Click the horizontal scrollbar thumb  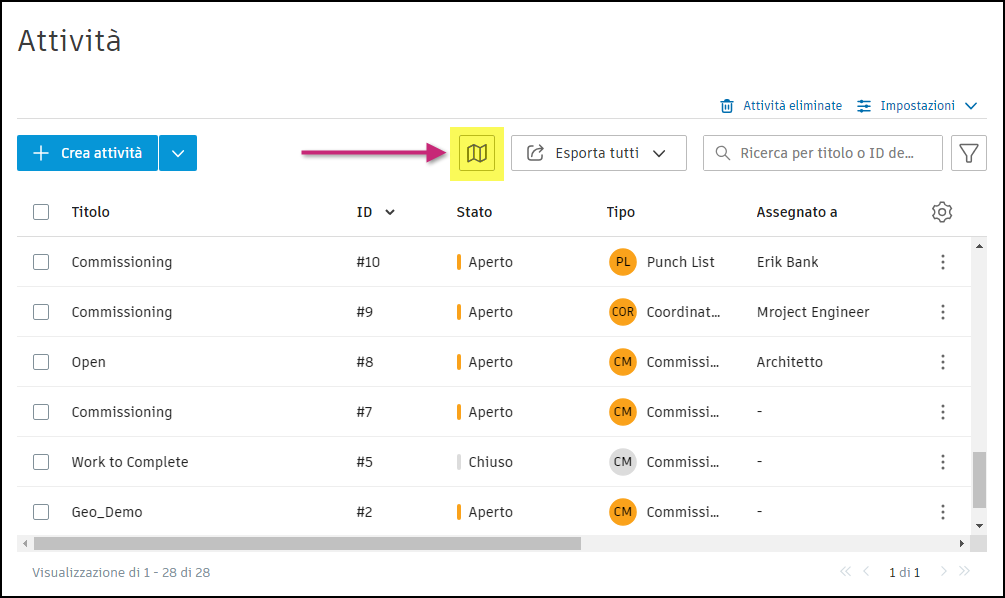(x=306, y=543)
